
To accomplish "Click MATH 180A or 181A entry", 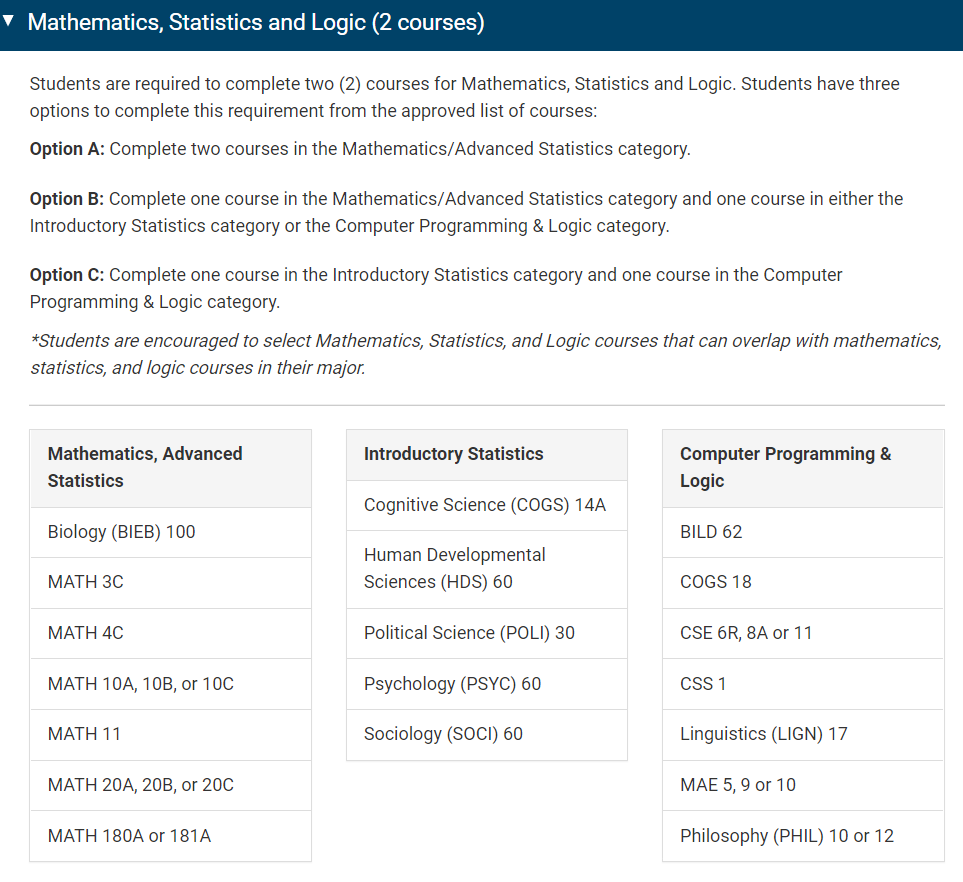I will (x=171, y=836).
